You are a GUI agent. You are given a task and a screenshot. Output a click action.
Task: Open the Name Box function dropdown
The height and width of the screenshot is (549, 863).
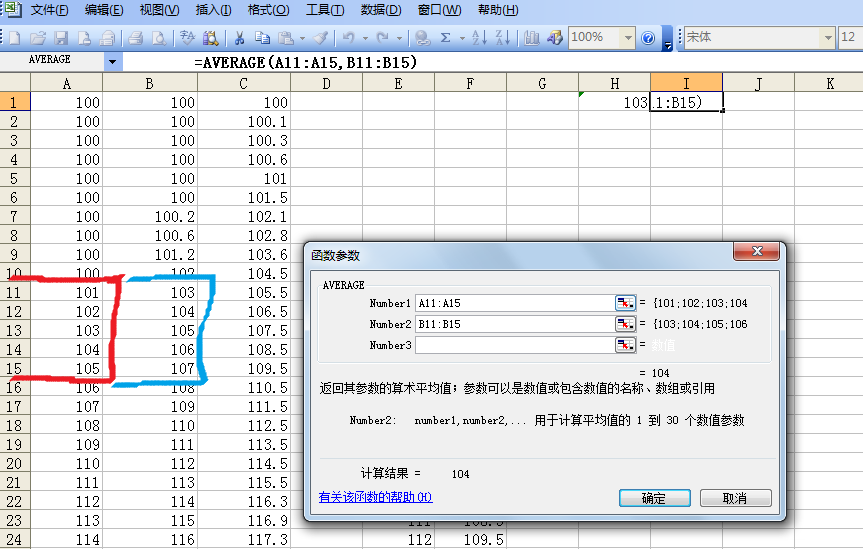coord(112,61)
